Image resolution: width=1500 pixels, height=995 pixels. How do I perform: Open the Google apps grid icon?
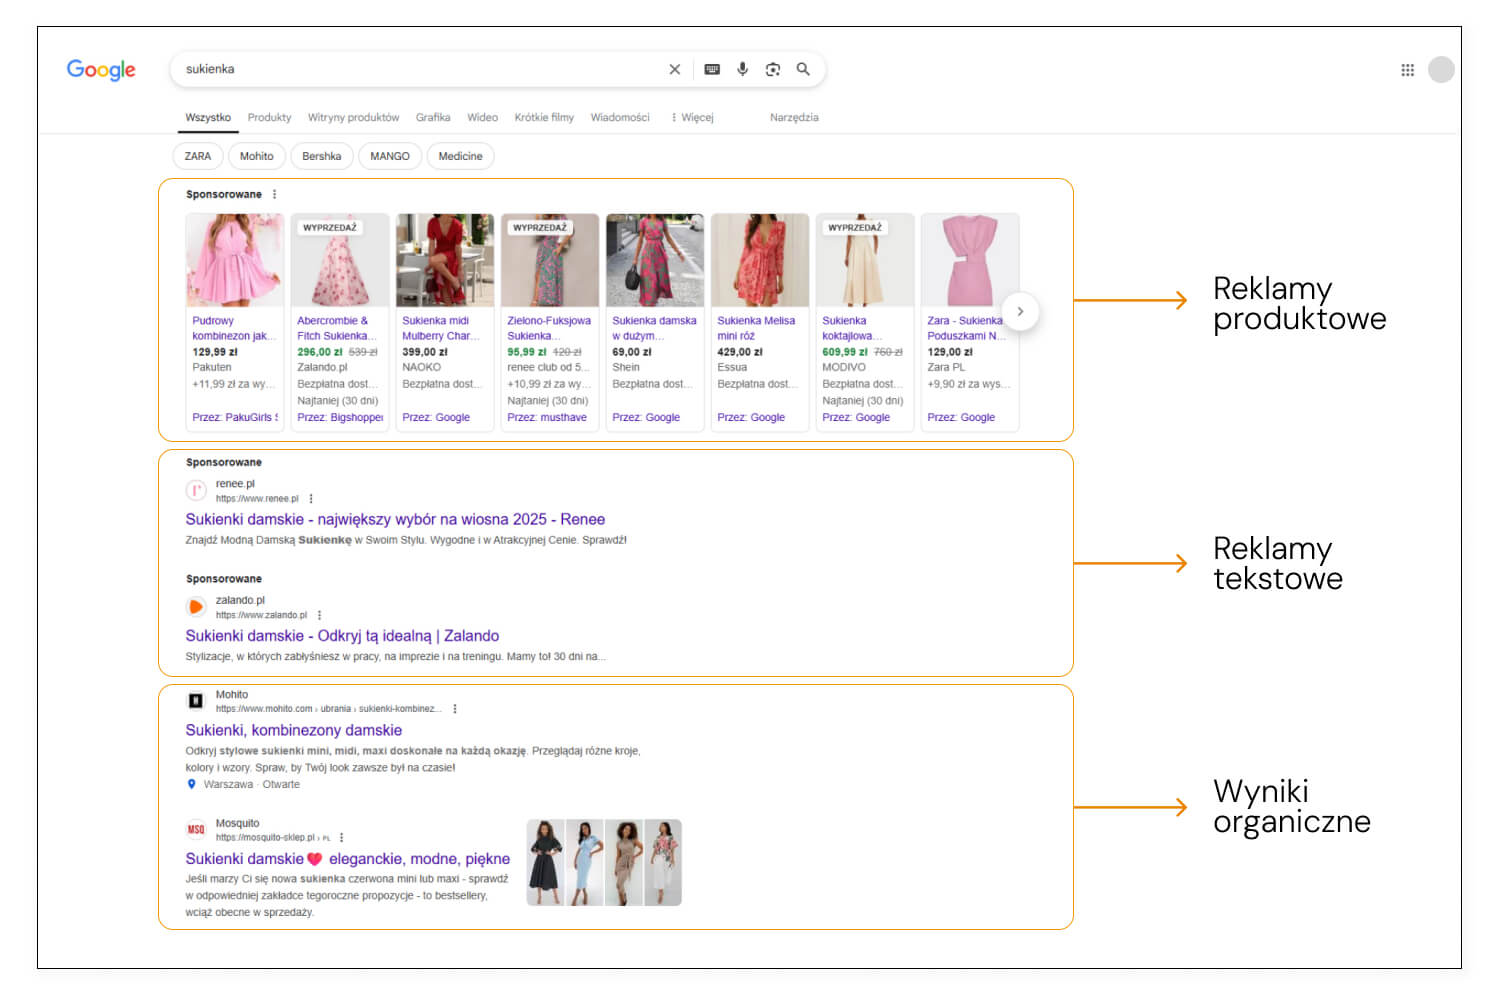pos(1407,70)
